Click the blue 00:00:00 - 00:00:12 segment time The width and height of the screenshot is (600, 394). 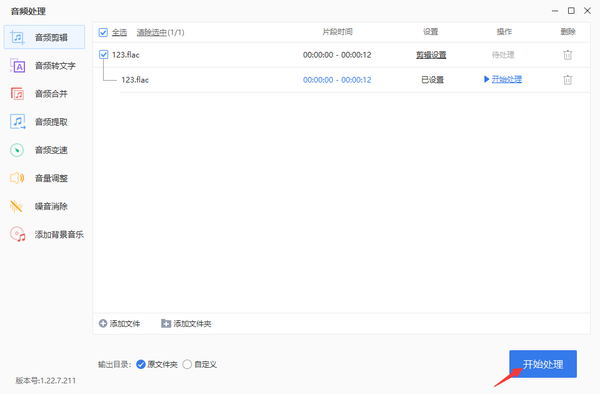337,80
